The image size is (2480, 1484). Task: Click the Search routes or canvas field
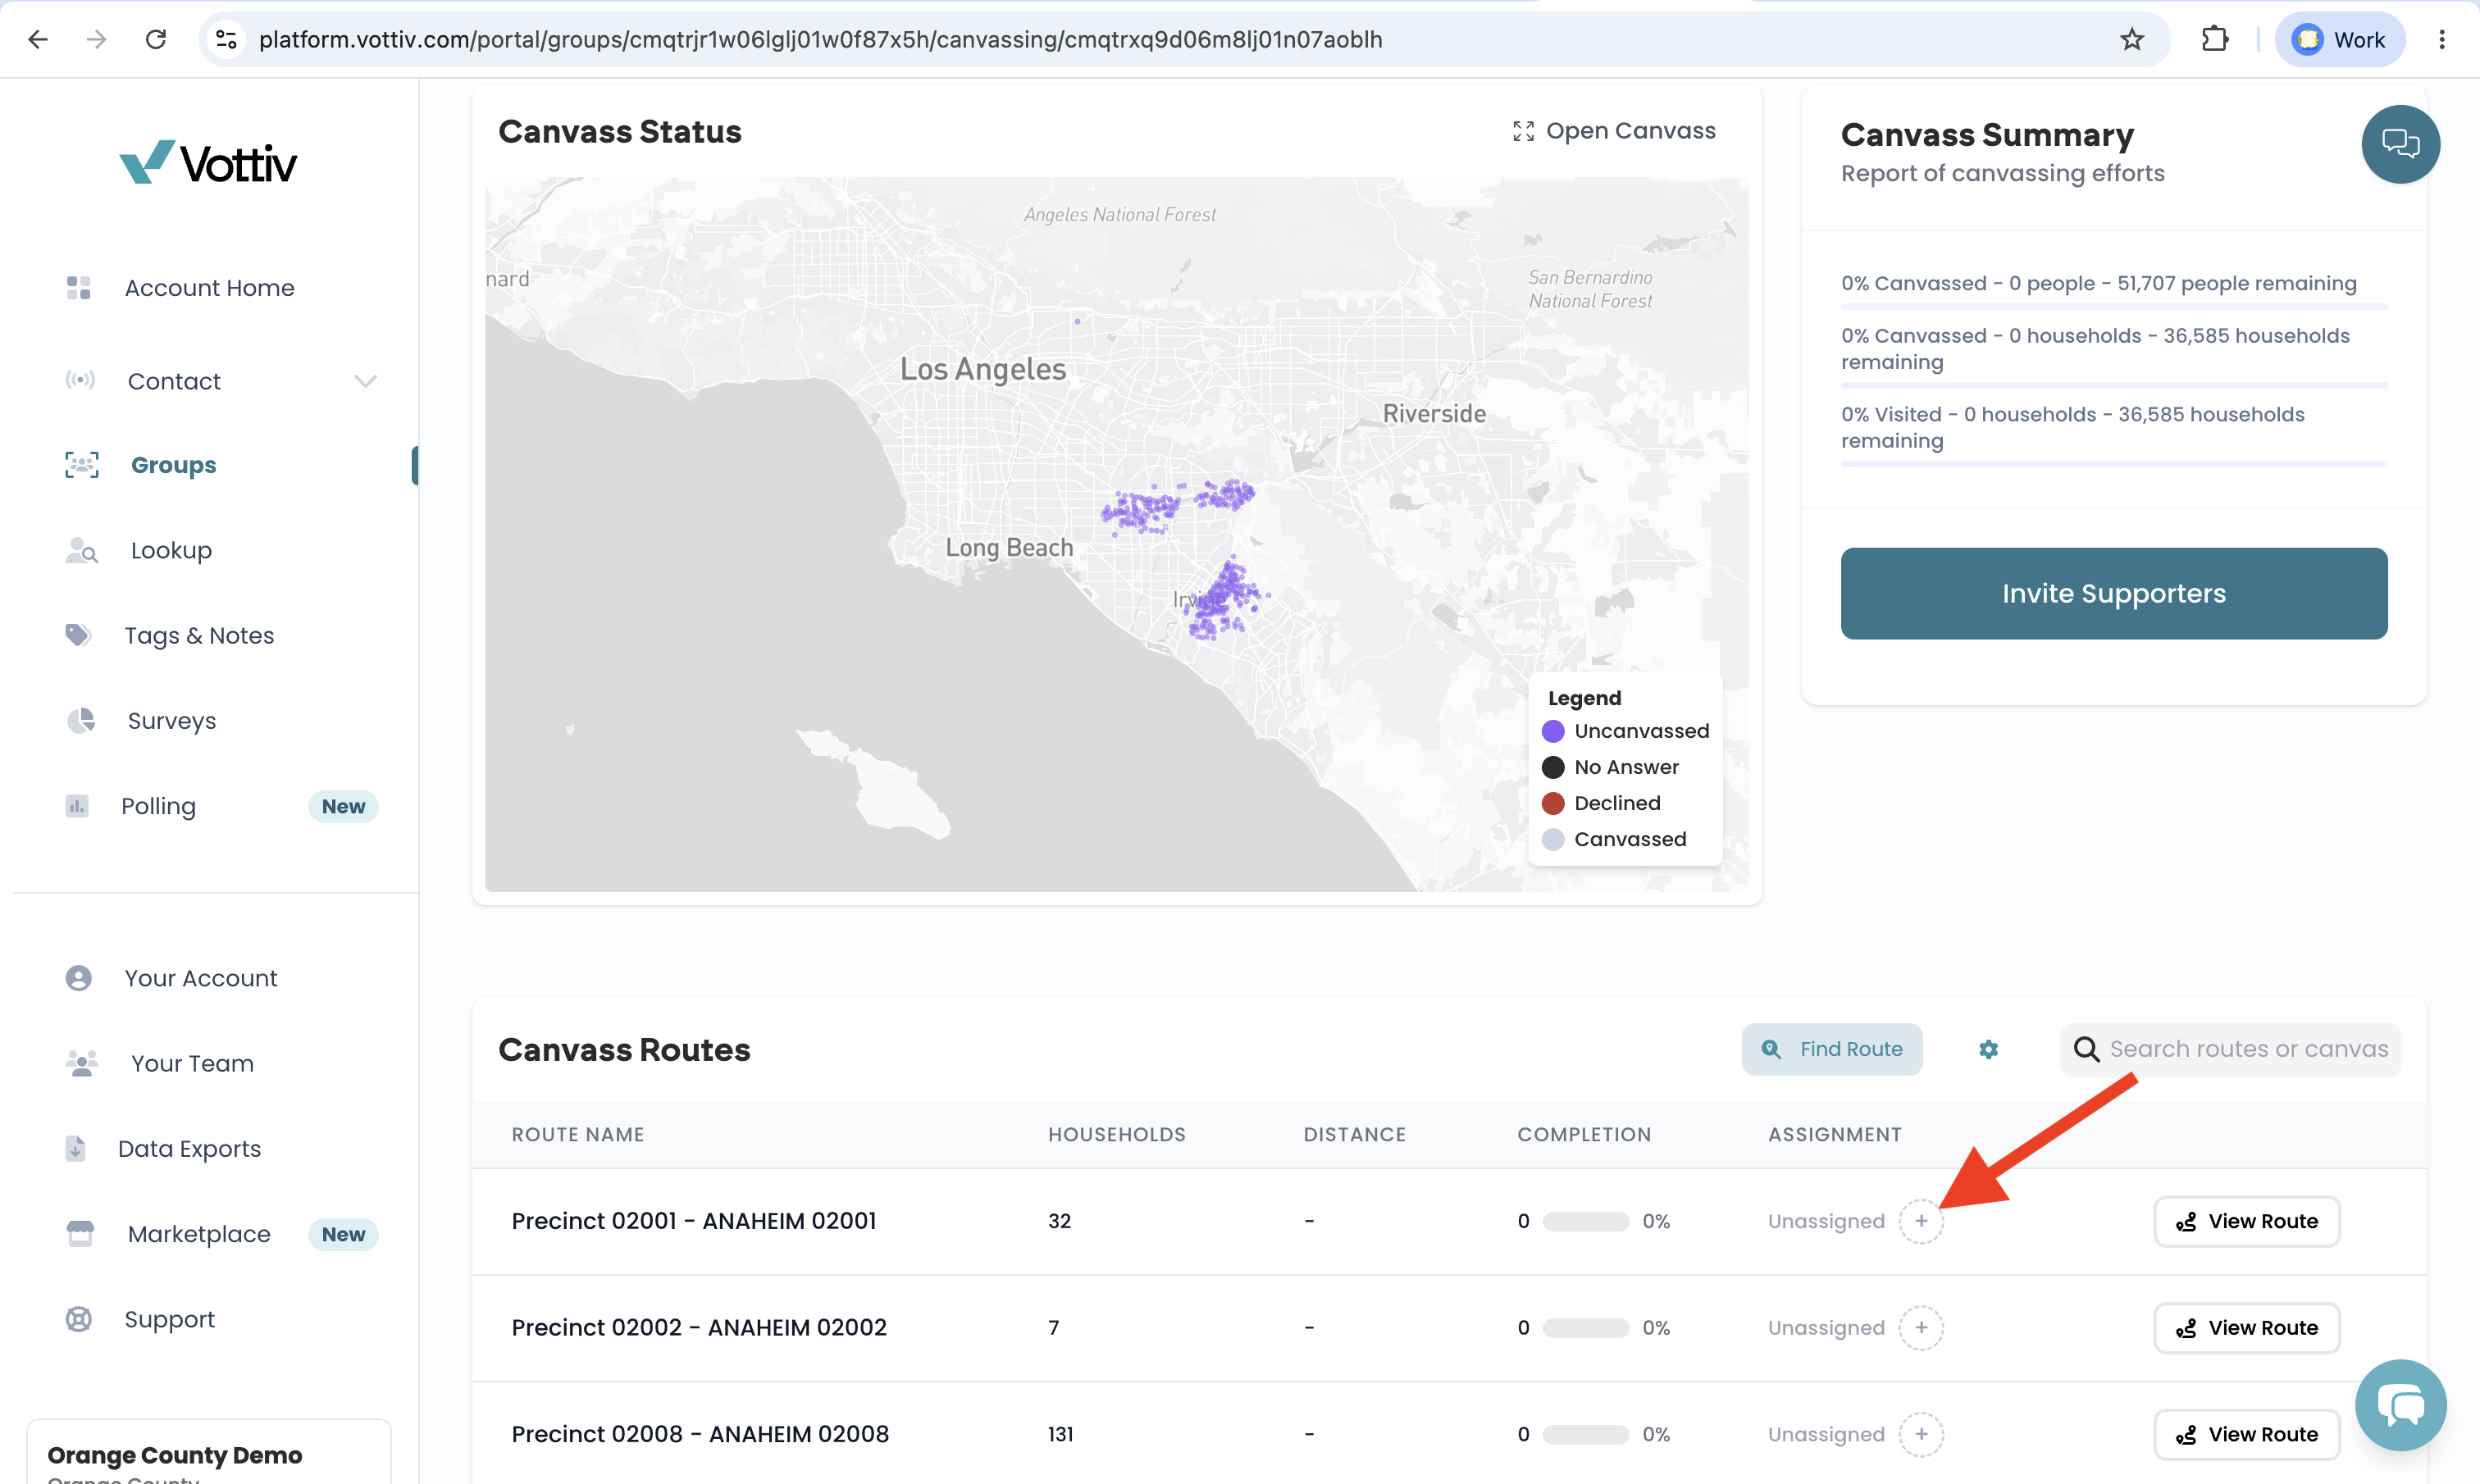pos(2230,1049)
